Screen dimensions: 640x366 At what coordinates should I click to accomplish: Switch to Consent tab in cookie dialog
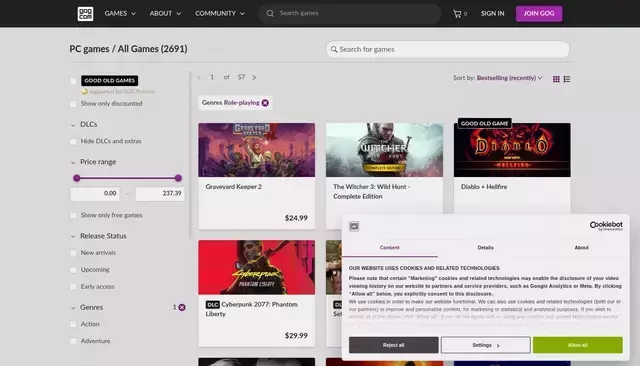click(389, 248)
